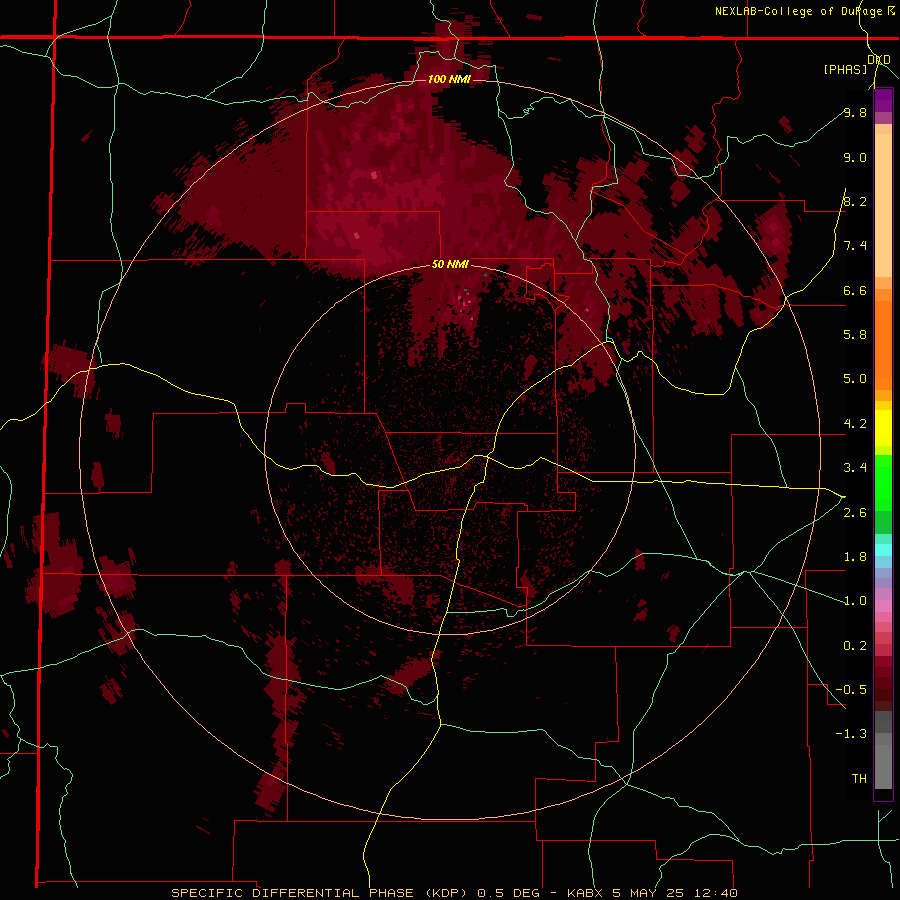
Task: Click the -0.5 value on the color scale
Action: click(851, 690)
